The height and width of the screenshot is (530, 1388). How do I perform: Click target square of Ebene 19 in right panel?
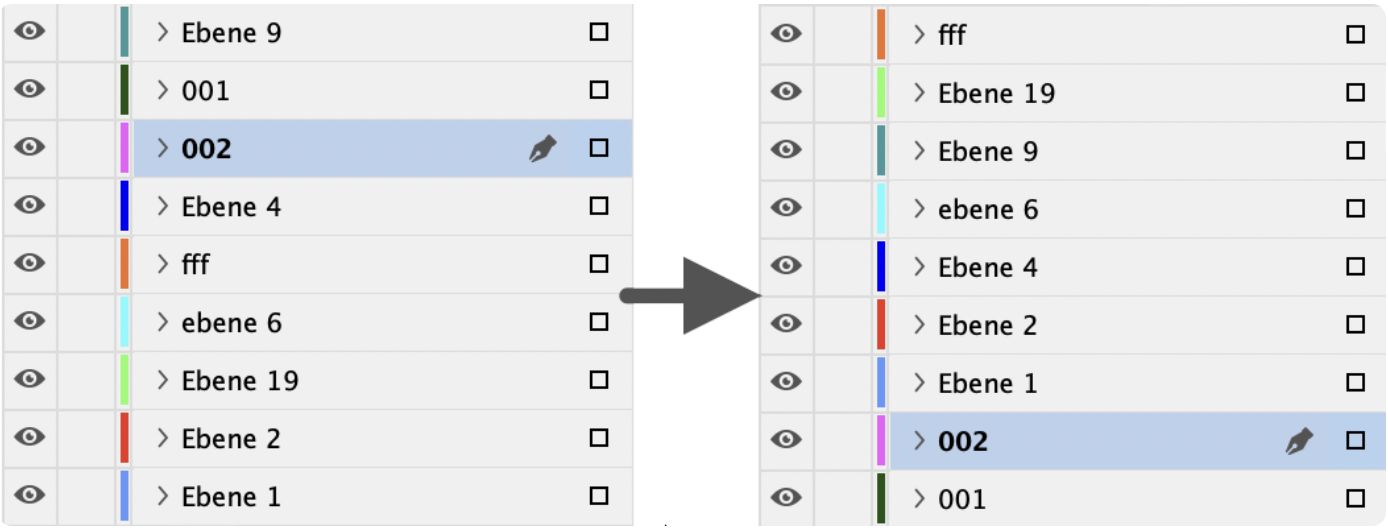point(1355,93)
